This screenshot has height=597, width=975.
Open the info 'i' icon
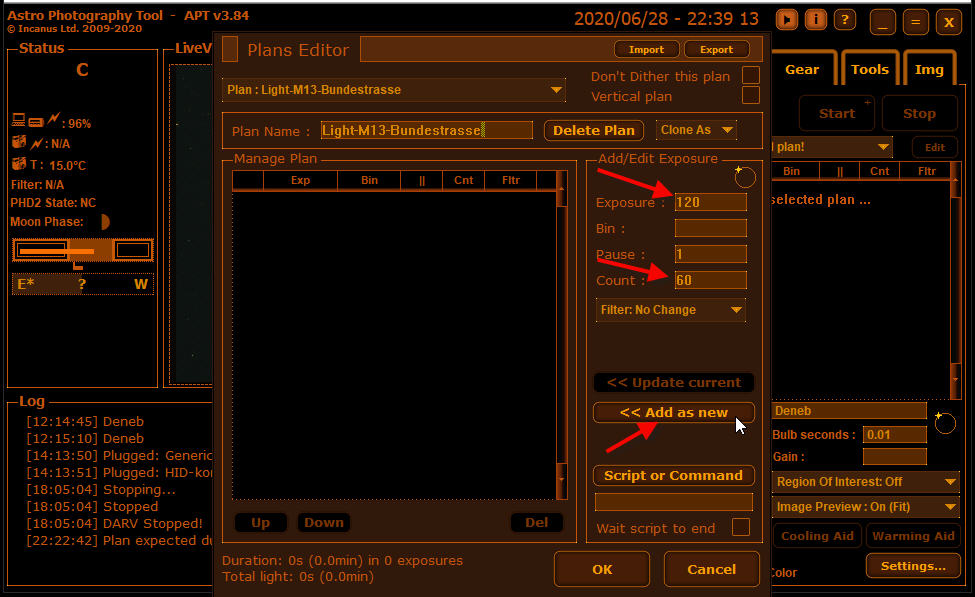(x=816, y=20)
